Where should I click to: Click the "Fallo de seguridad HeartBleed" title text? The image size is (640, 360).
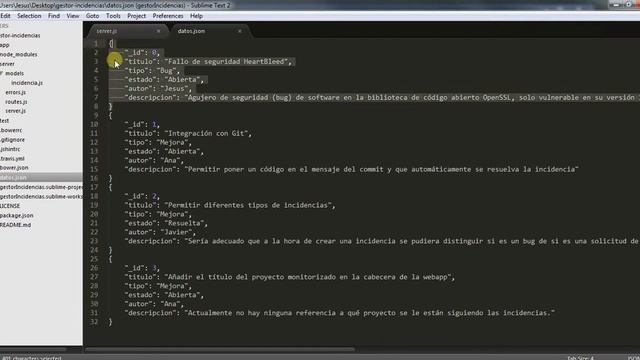pyautogui.click(x=228, y=62)
